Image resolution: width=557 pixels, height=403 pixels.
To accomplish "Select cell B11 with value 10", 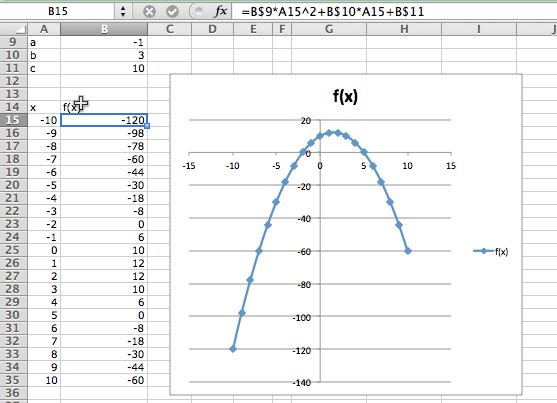I will [104, 68].
